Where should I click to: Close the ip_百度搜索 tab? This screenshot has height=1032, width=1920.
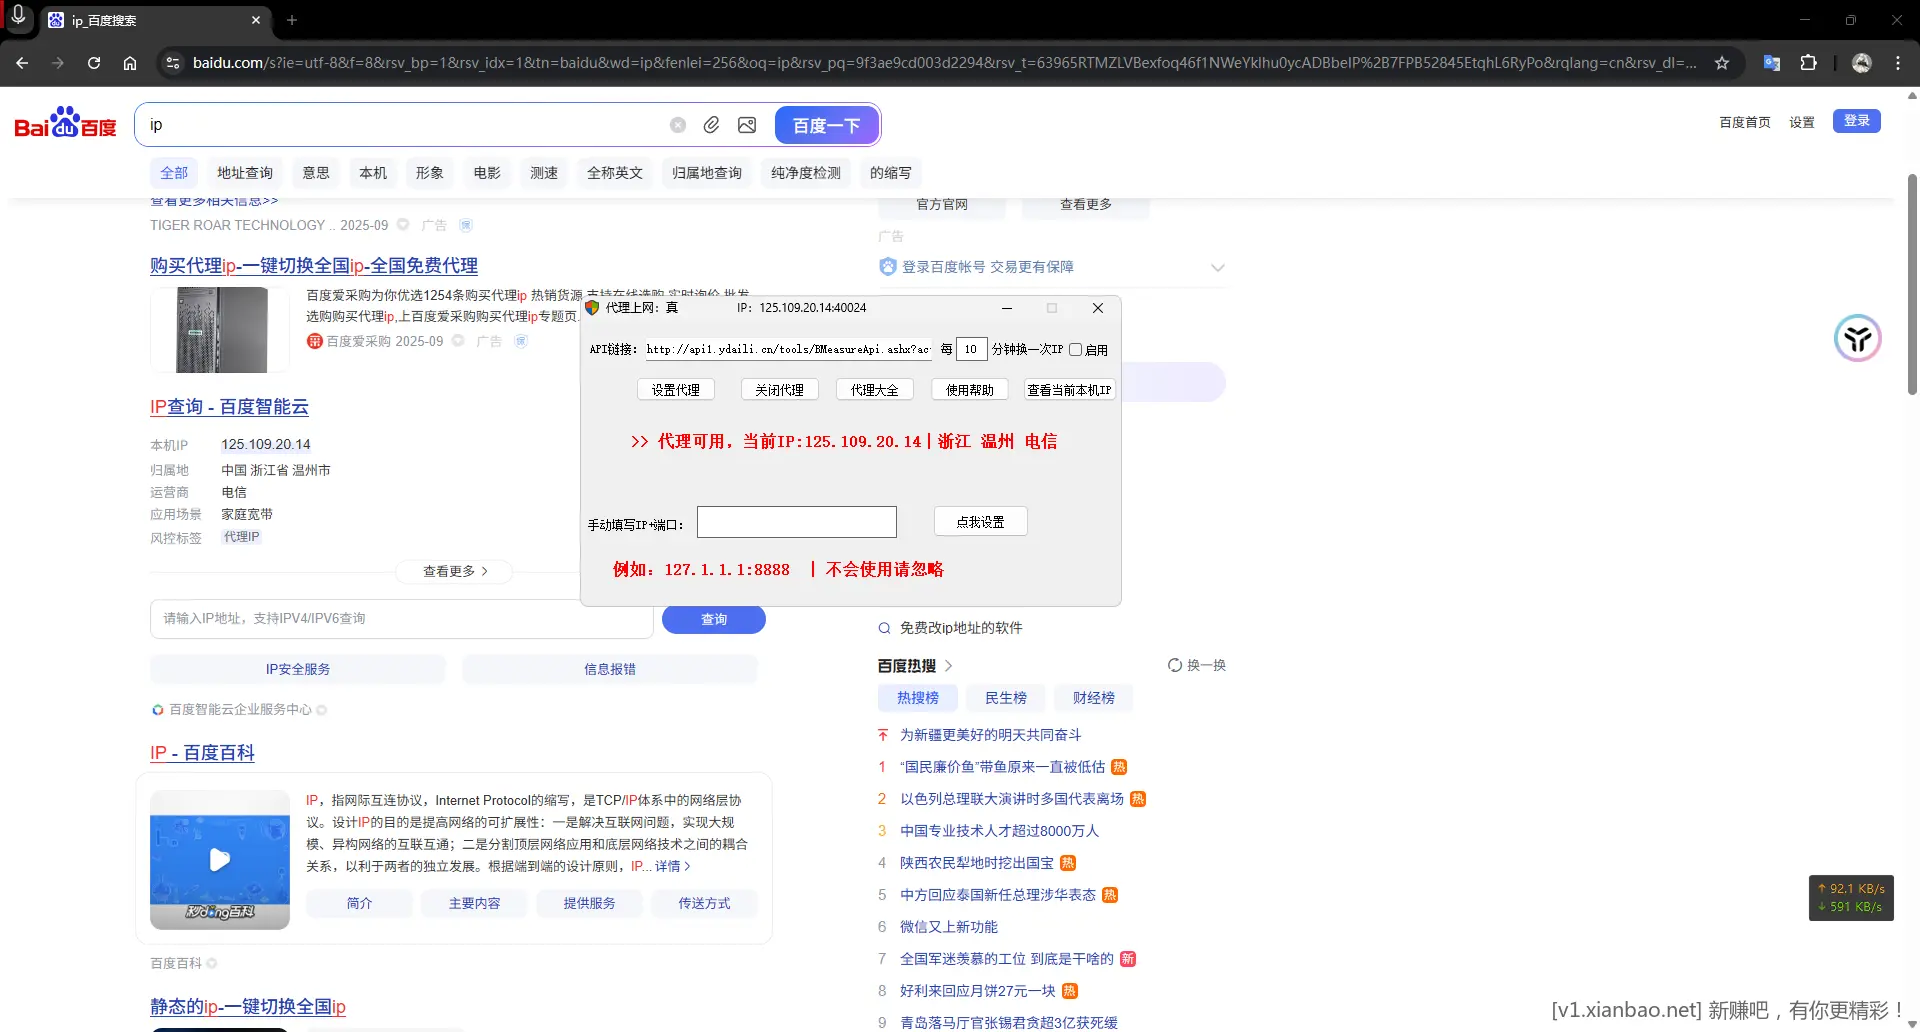tap(256, 20)
